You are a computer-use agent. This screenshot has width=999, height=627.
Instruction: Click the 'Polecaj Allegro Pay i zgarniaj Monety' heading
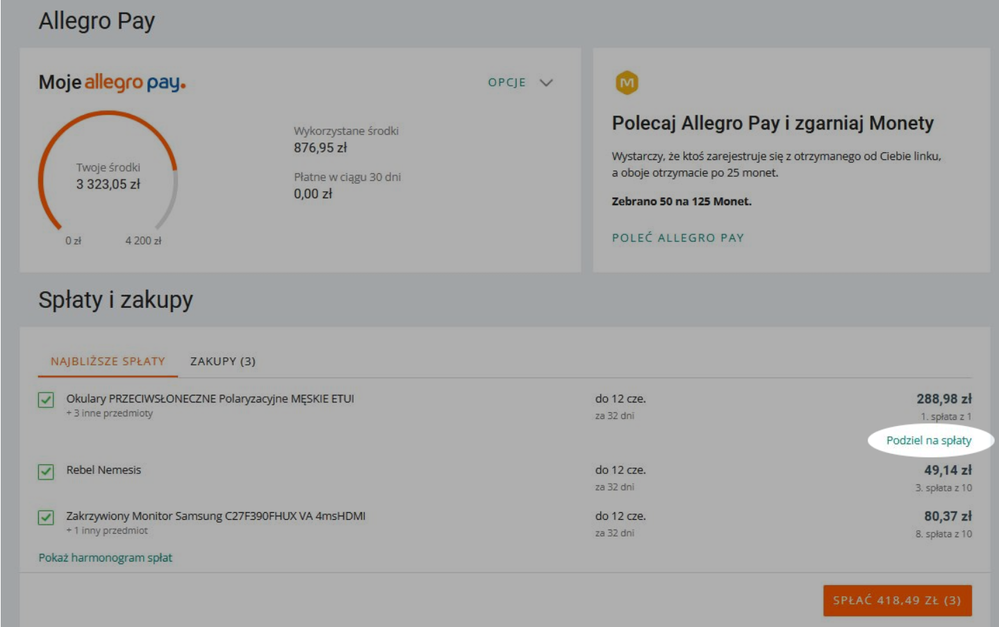click(773, 123)
